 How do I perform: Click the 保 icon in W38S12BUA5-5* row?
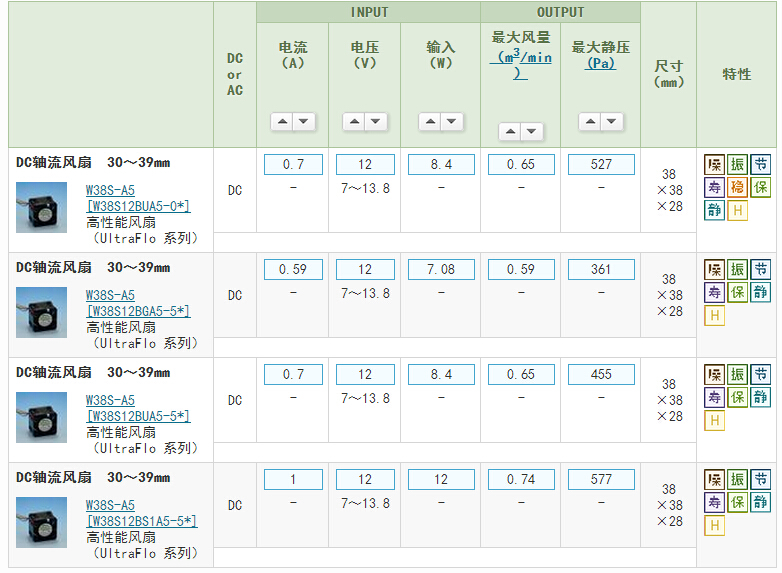coord(737,397)
